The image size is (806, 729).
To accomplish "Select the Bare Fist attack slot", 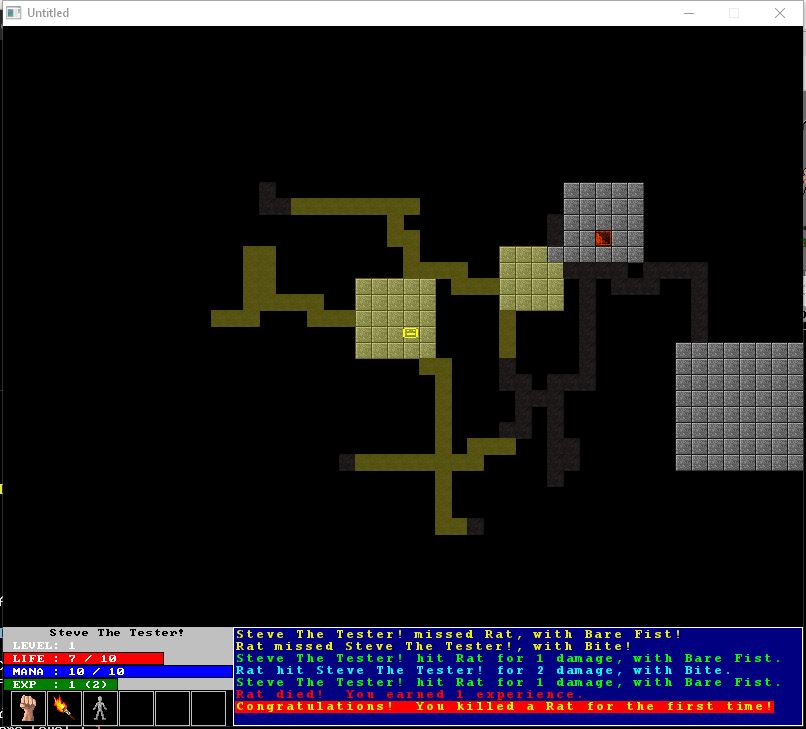I will click(29, 708).
